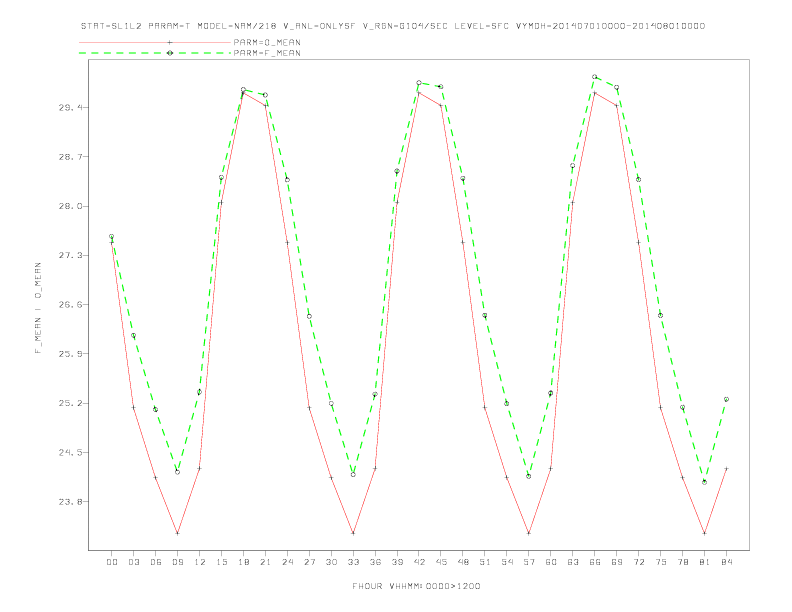
Task: Select red O_MEAN minimum point at hour 09
Action: click(177, 533)
